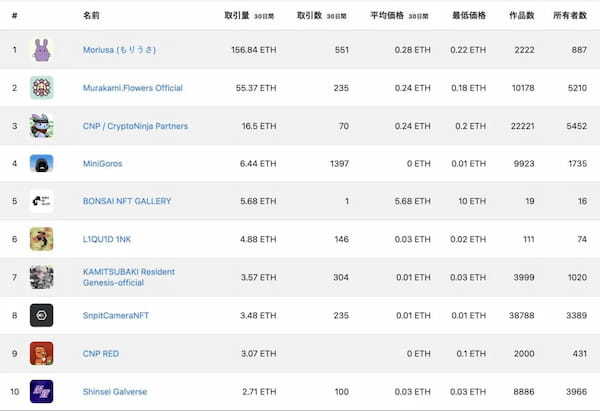Select the 431 owners count
The height and width of the screenshot is (411, 600).
[x=580, y=354]
